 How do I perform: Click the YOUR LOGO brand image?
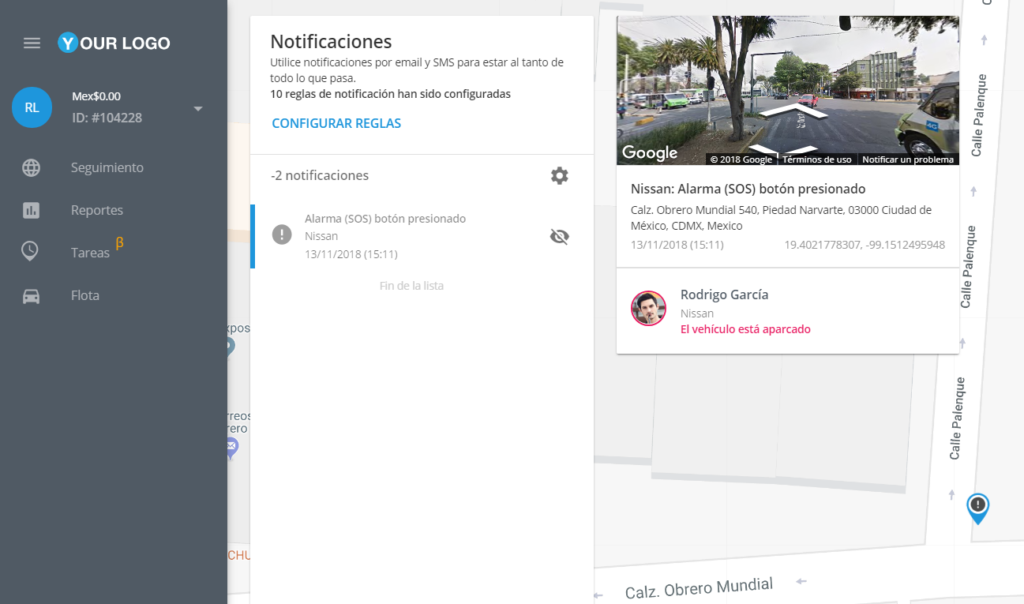tap(114, 43)
